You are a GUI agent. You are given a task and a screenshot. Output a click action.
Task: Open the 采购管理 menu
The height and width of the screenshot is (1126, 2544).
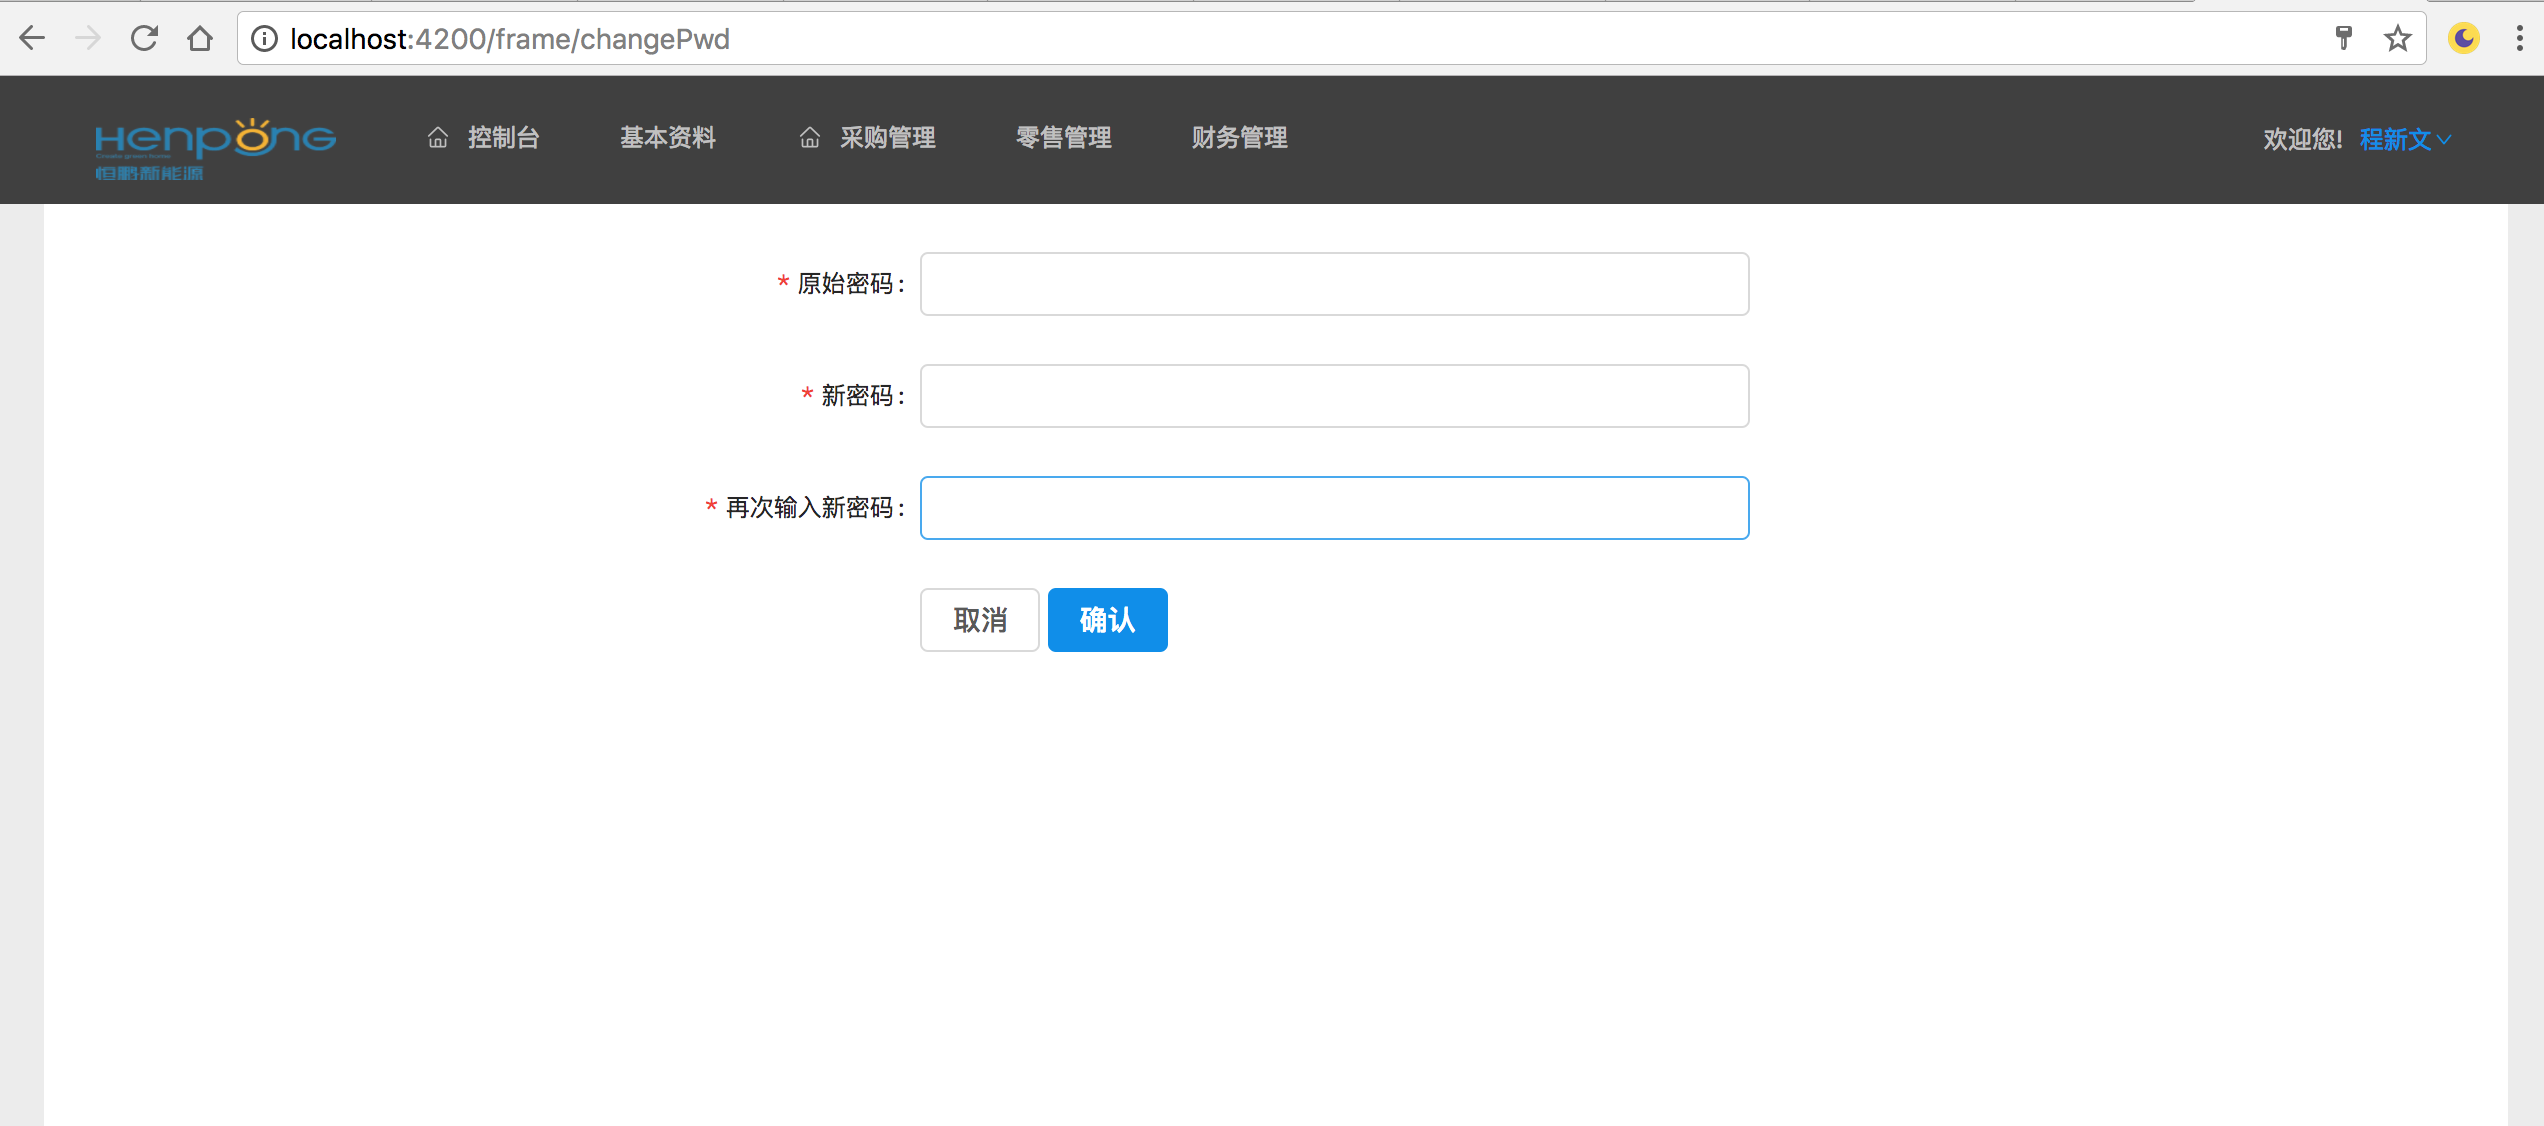(868, 138)
